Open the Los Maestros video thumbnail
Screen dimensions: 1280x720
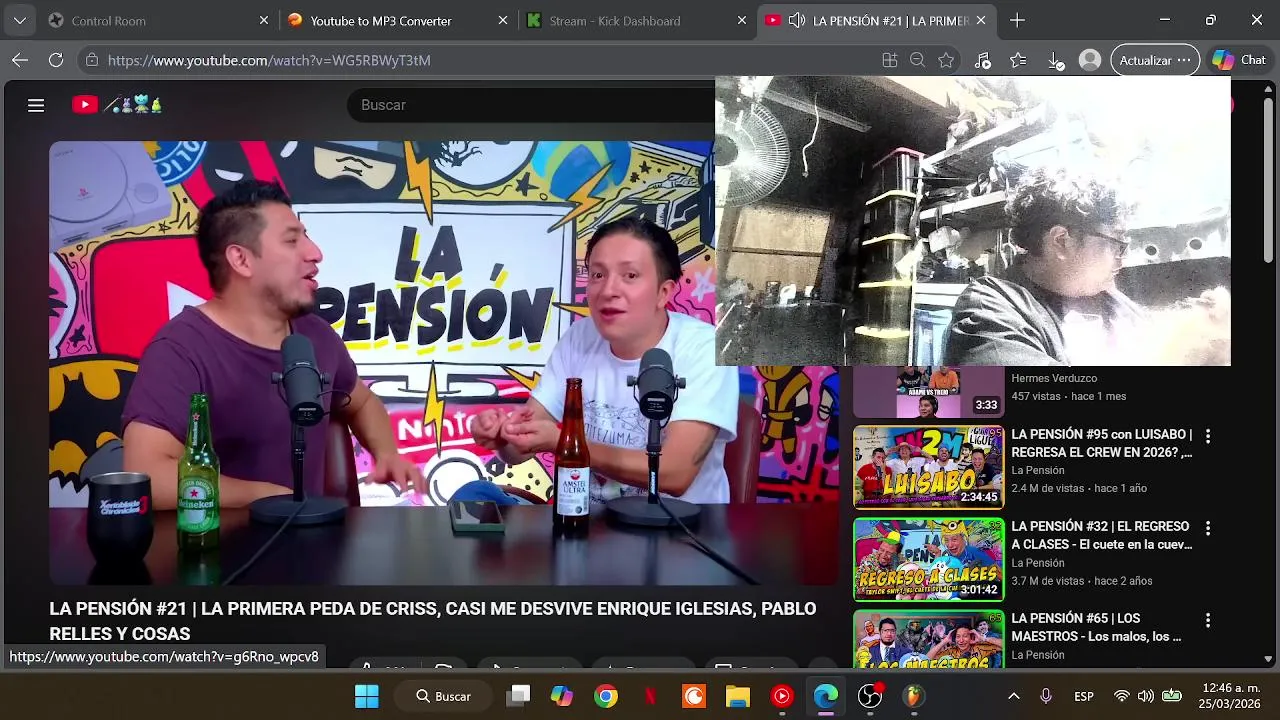click(x=928, y=639)
